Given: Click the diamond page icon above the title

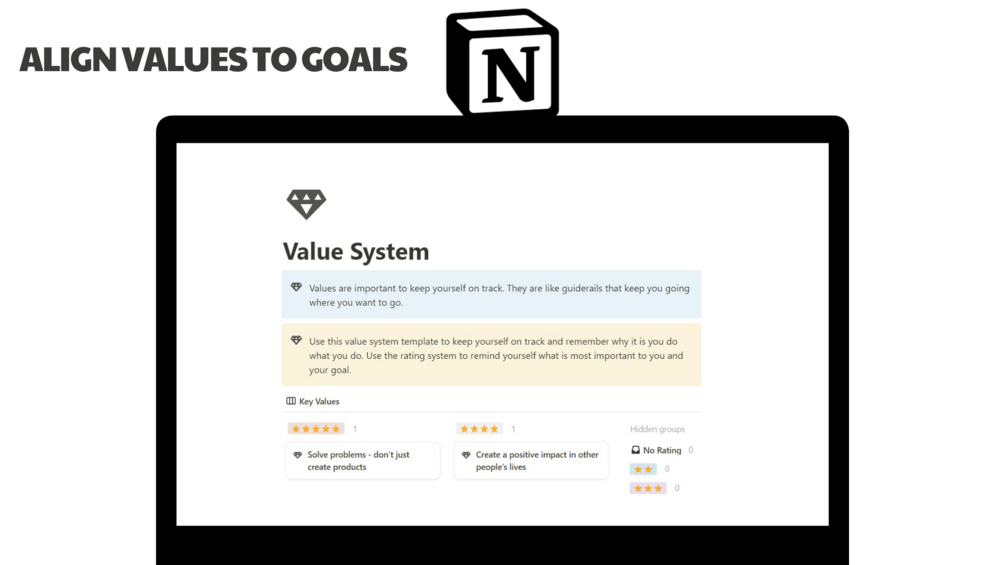Looking at the screenshot, I should 306,204.
